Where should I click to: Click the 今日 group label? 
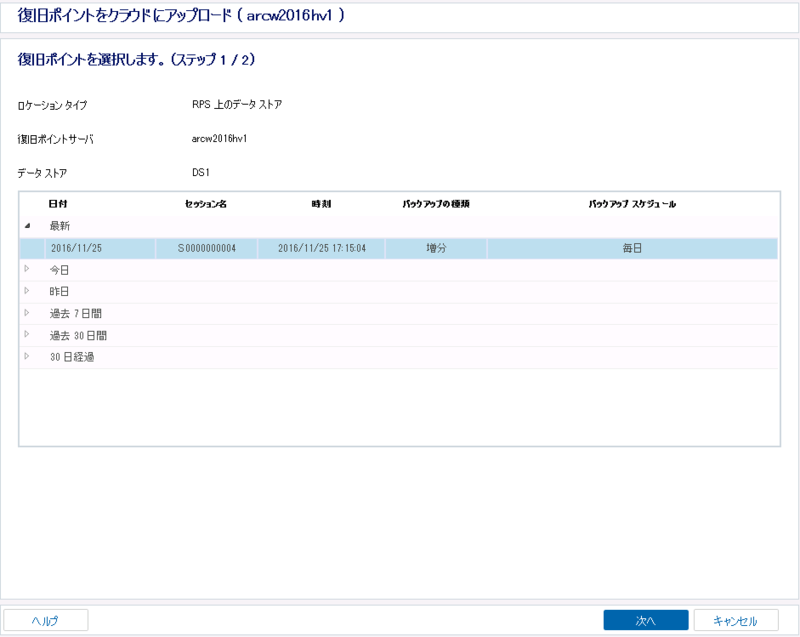click(x=59, y=270)
